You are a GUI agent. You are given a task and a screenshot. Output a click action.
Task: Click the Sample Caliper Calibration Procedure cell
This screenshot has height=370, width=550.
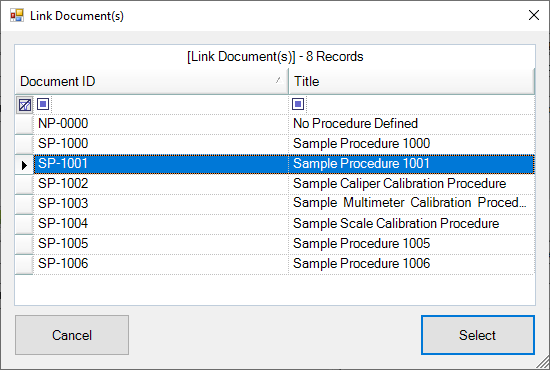tap(411, 184)
